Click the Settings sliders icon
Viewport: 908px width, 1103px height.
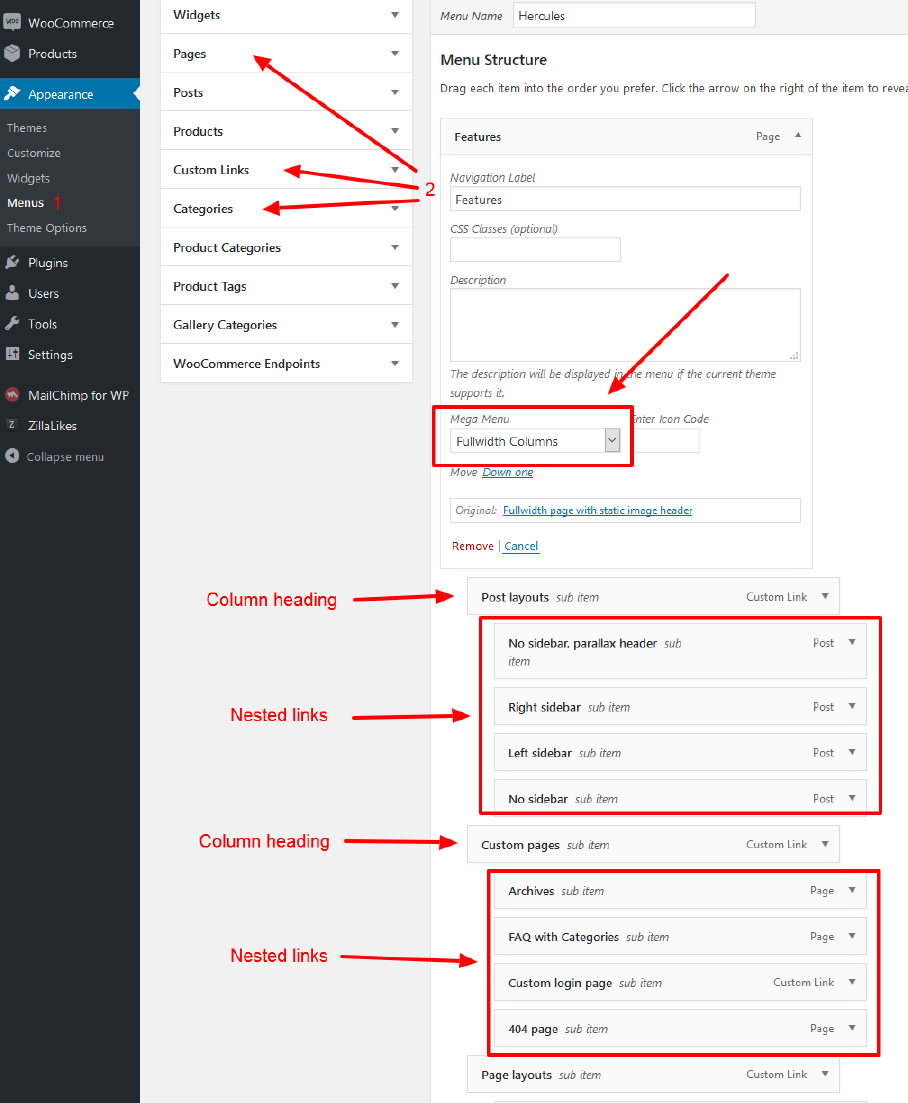coord(12,354)
